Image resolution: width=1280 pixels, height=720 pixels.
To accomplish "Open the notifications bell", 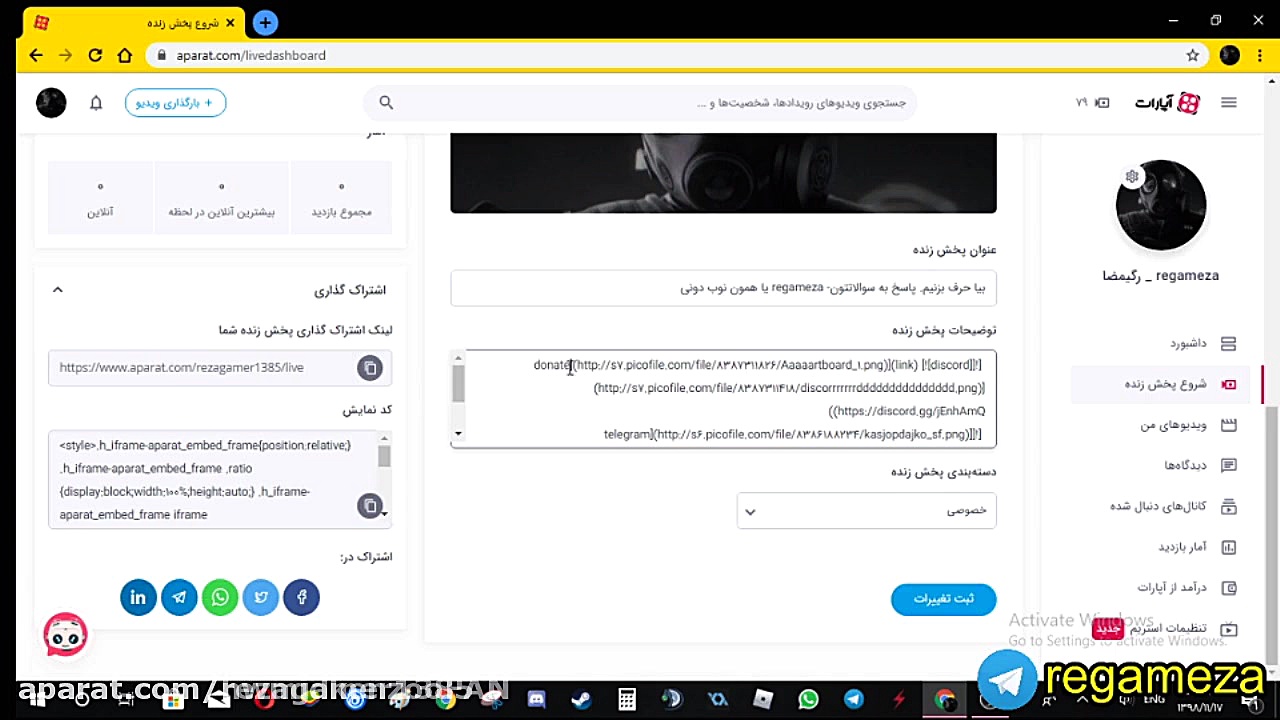I will coord(96,102).
